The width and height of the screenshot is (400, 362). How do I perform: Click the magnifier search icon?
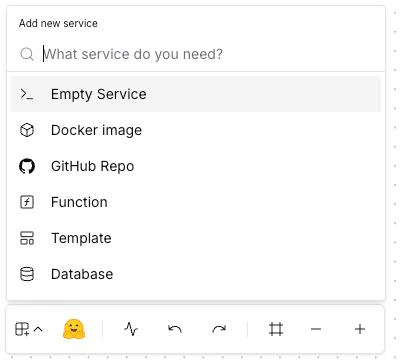(x=27, y=54)
